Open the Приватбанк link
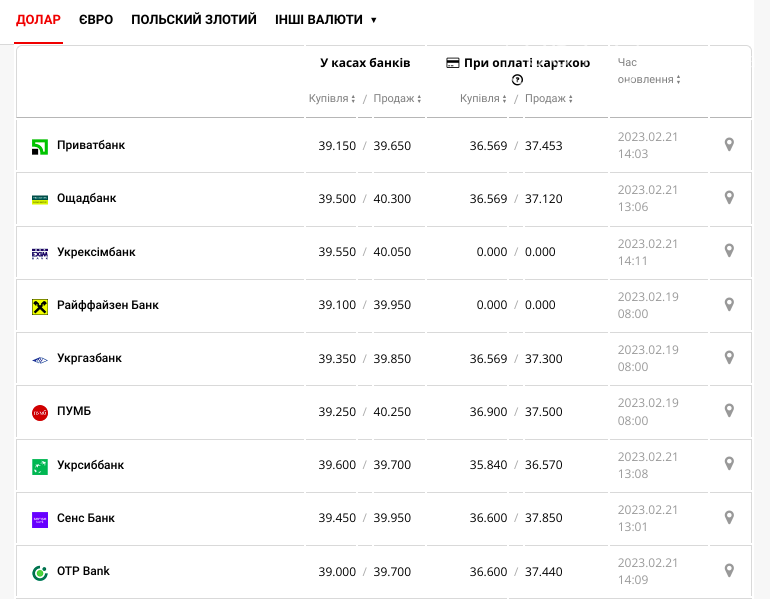Image resolution: width=770 pixels, height=599 pixels. (x=91, y=145)
